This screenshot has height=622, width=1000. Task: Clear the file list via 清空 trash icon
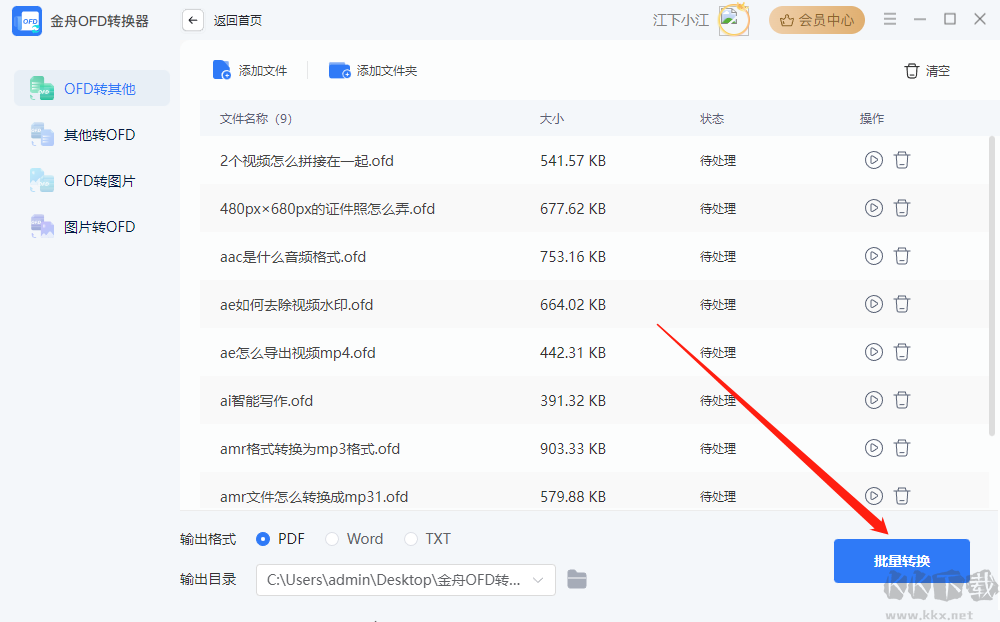[912, 70]
